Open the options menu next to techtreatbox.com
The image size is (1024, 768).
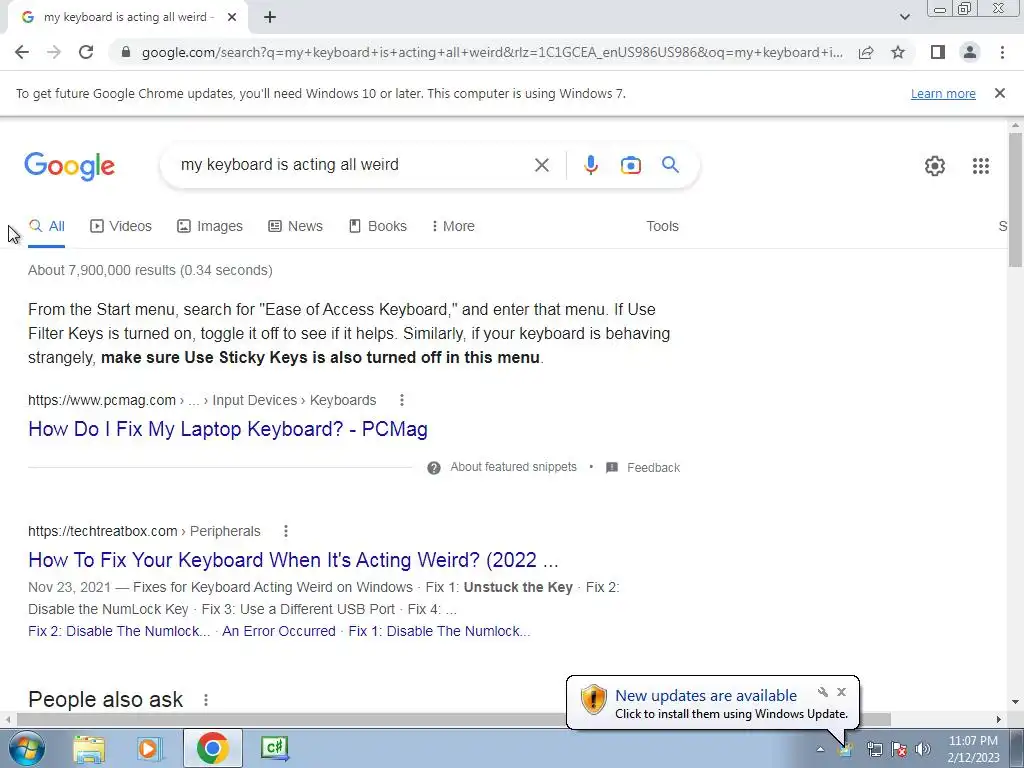(x=285, y=531)
